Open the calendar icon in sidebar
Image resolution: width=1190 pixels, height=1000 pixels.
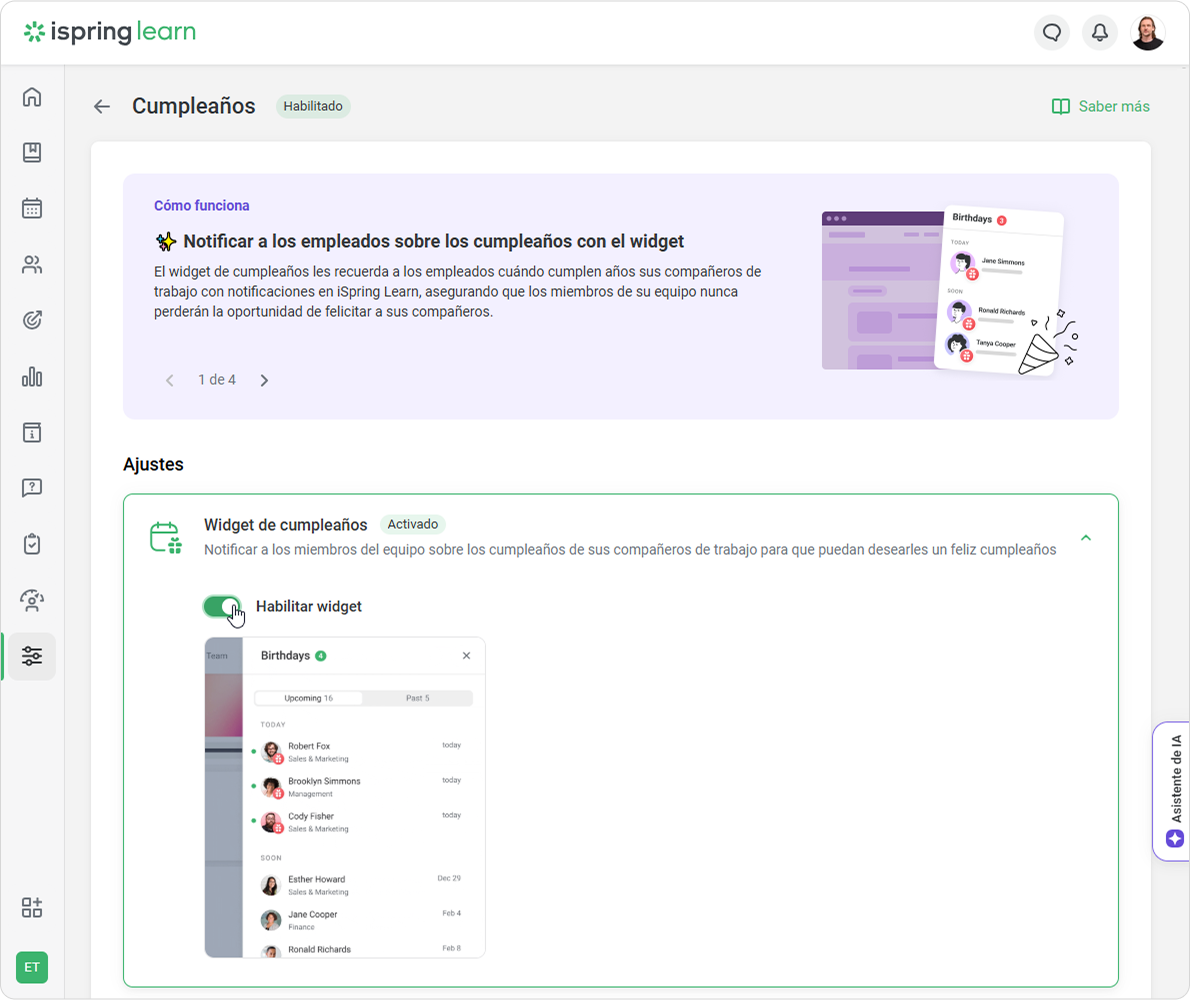32,209
